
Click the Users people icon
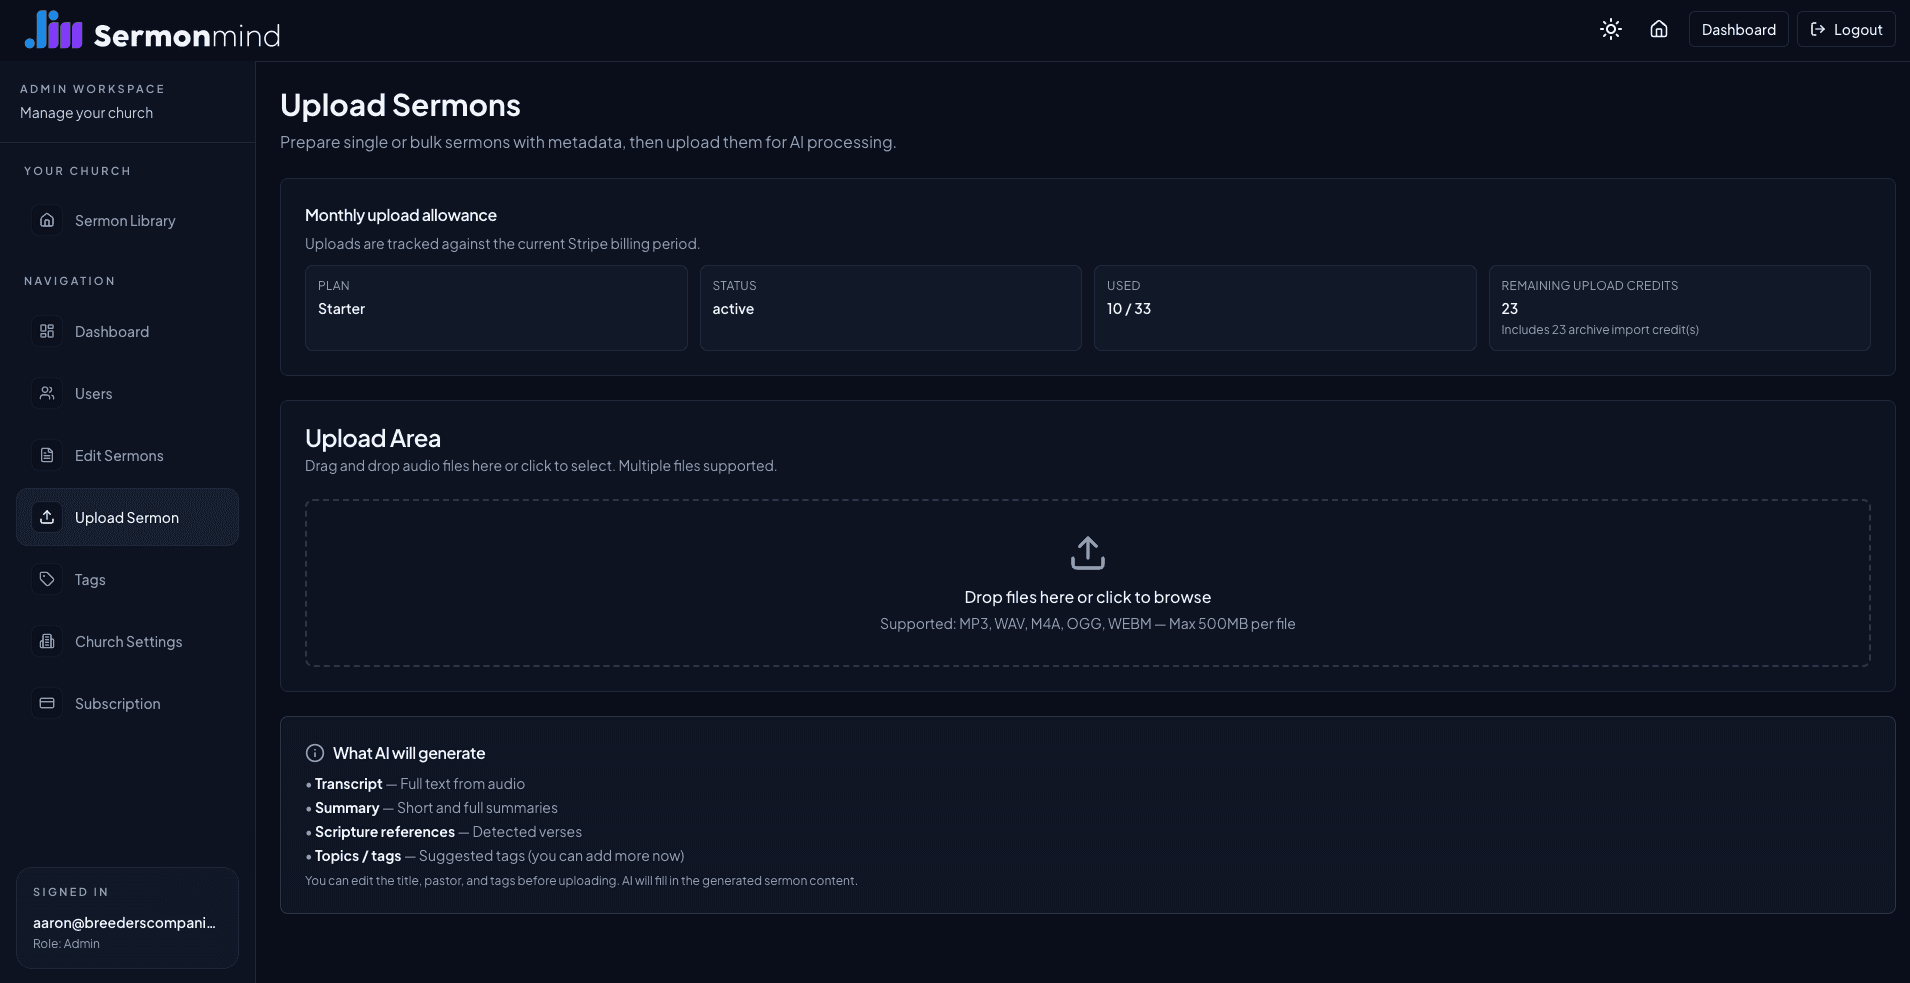(x=47, y=393)
